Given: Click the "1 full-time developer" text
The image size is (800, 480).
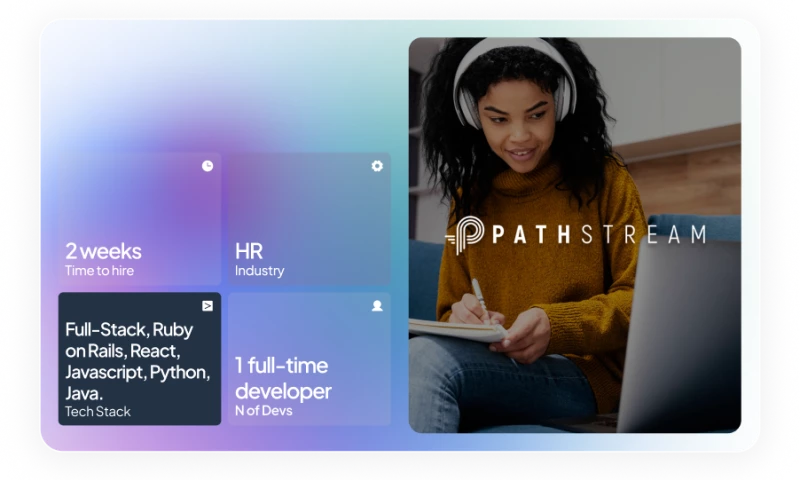Looking at the screenshot, I should [283, 378].
